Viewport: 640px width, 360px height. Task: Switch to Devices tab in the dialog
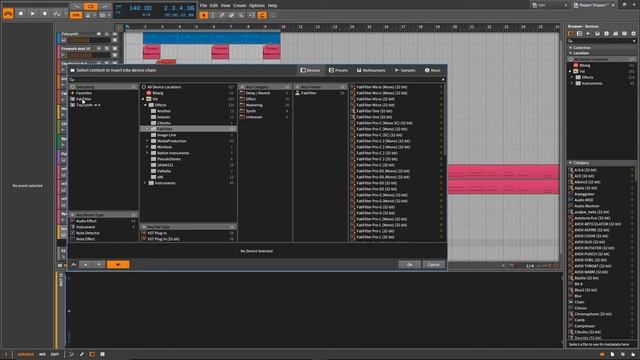(311, 70)
